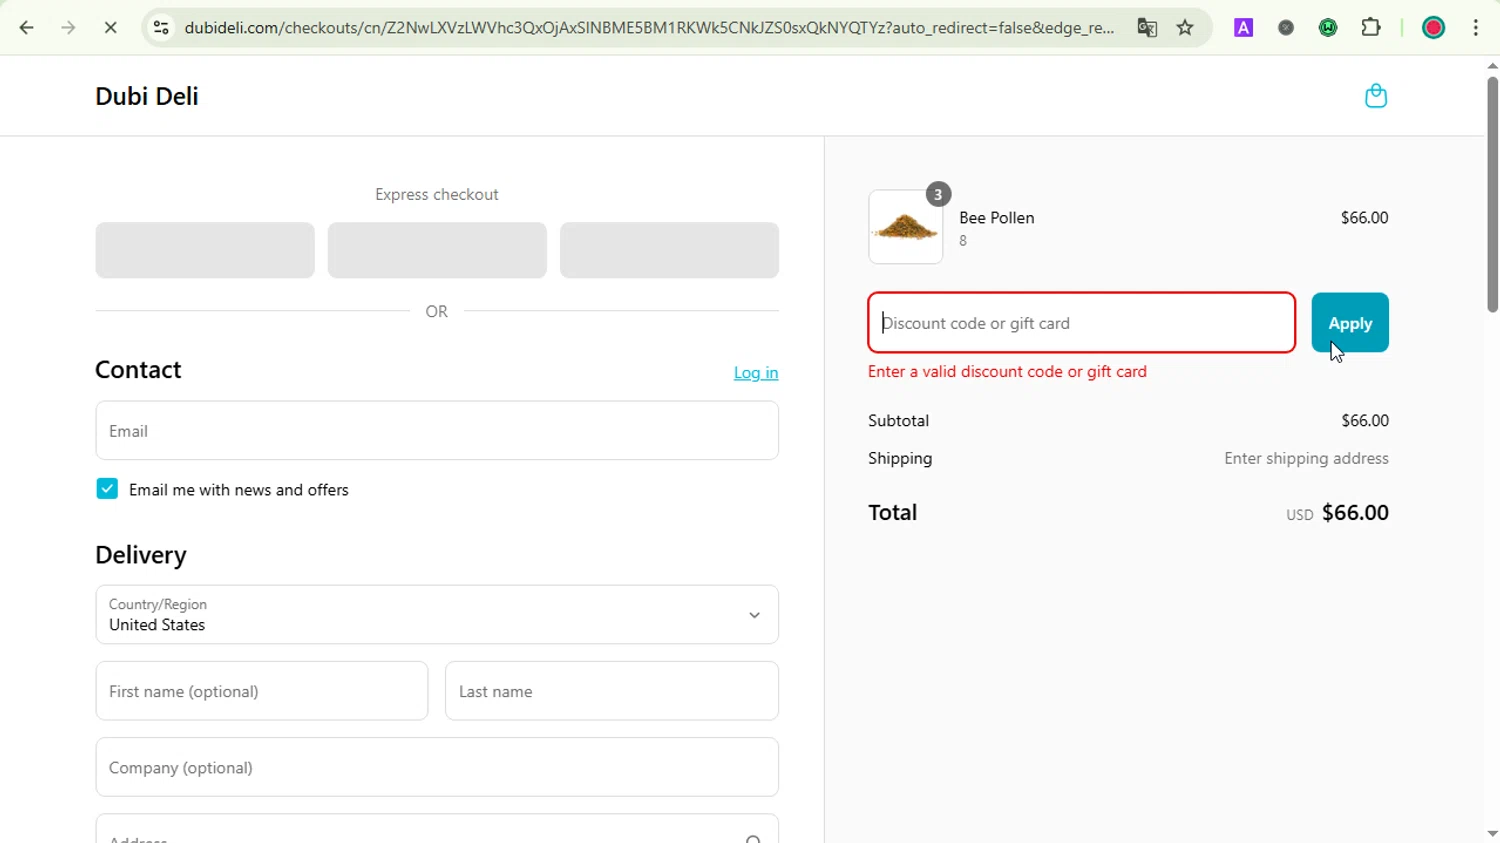Viewport: 1500px width, 843px height.
Task: Click the USD $66.00 total amount
Action: pyautogui.click(x=1337, y=513)
